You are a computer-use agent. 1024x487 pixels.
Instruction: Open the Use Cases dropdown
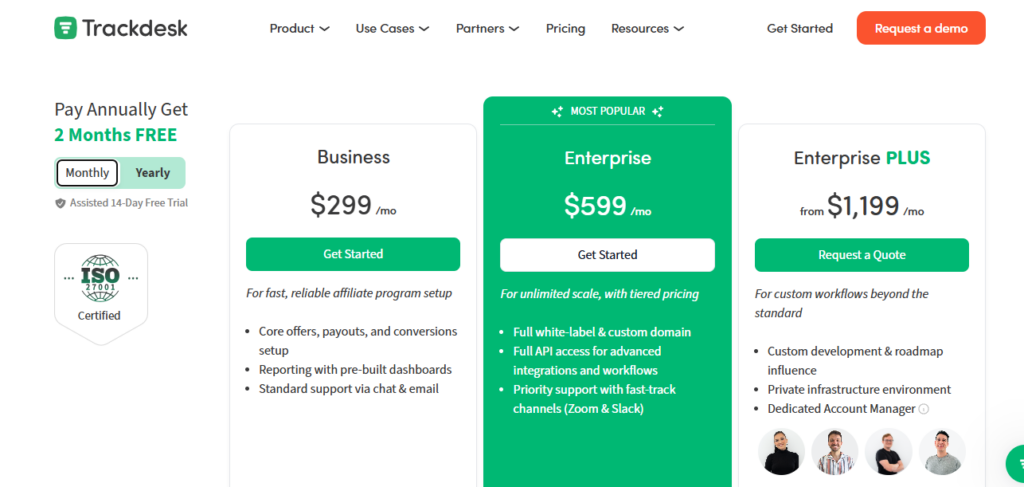coord(392,28)
